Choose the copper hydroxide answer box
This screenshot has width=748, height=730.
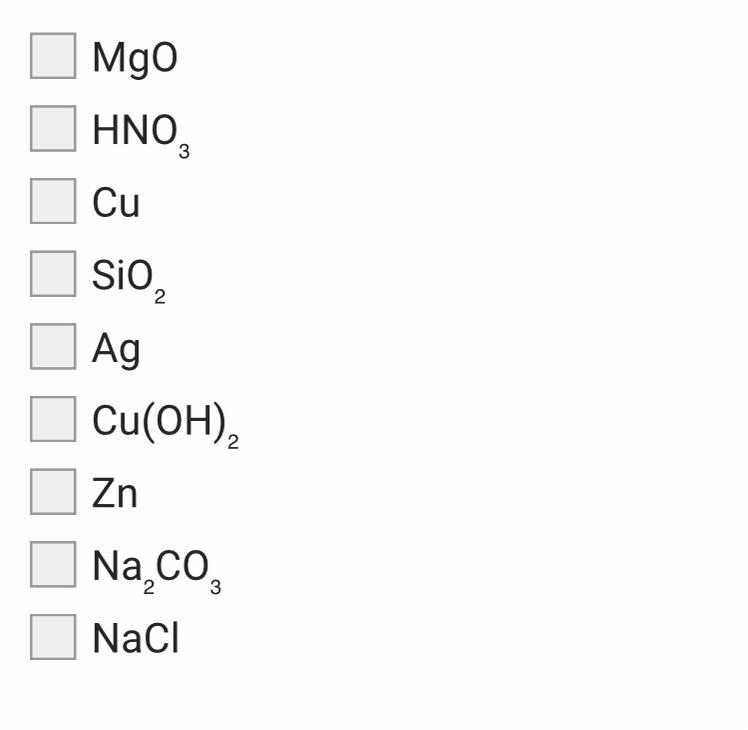(53, 419)
